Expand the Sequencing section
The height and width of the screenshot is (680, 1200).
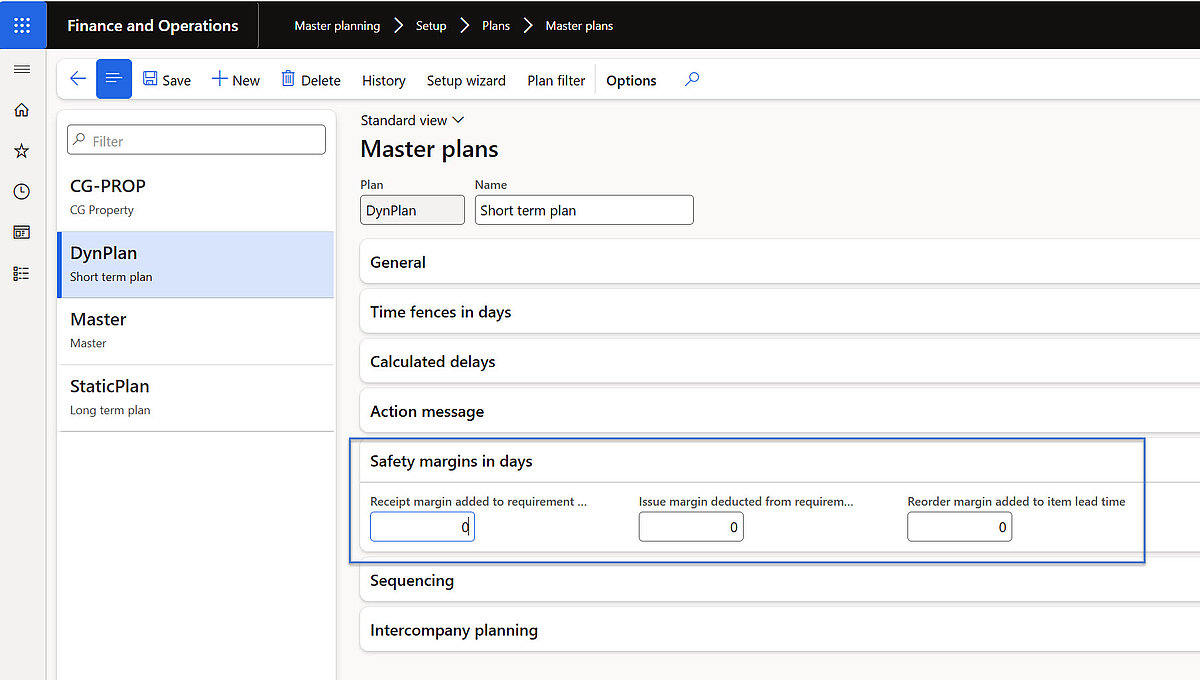tap(412, 580)
